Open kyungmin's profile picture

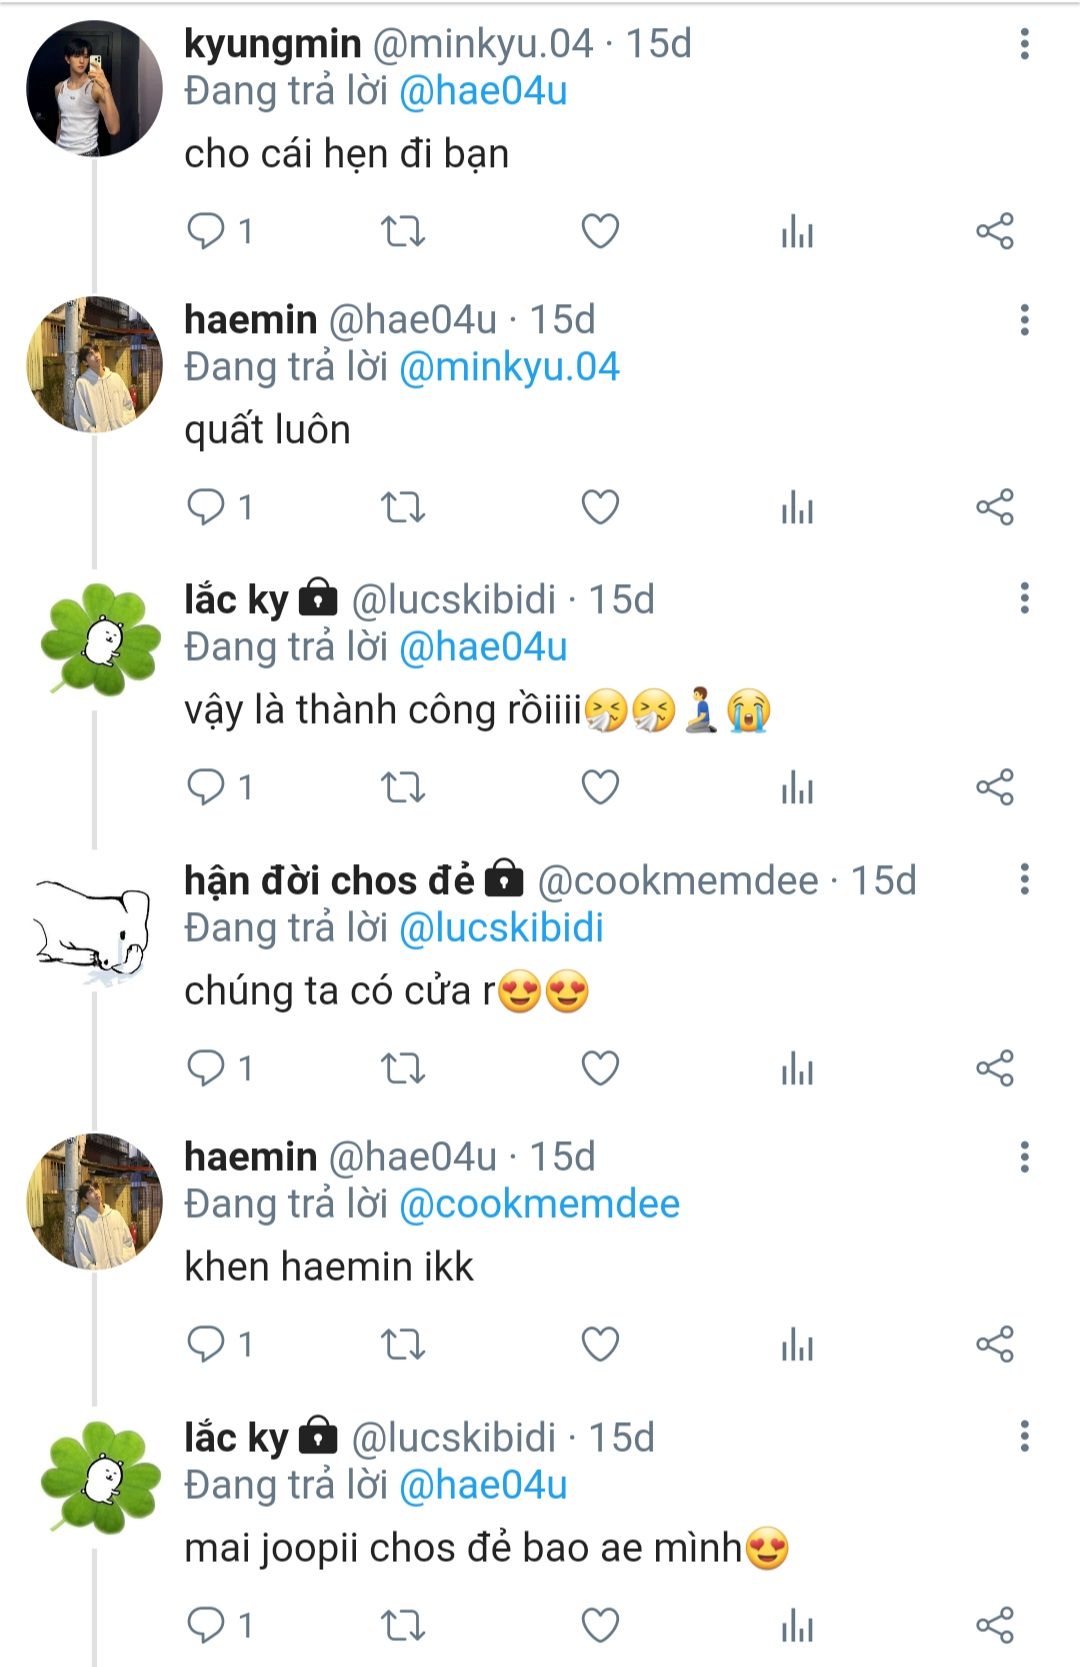[x=94, y=88]
